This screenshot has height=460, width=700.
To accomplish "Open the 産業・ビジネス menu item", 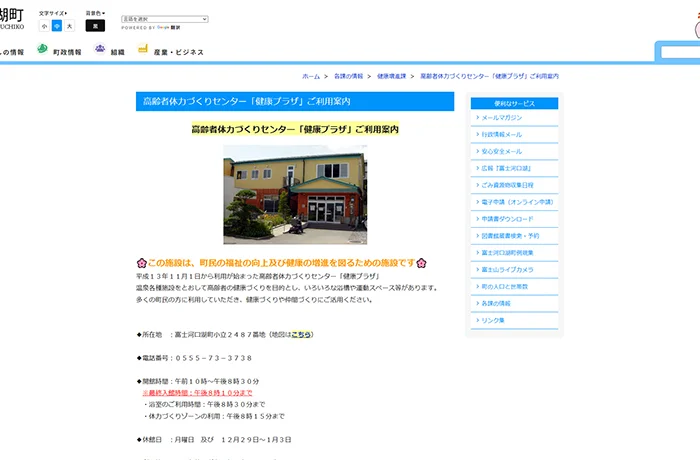I will coord(179,52).
